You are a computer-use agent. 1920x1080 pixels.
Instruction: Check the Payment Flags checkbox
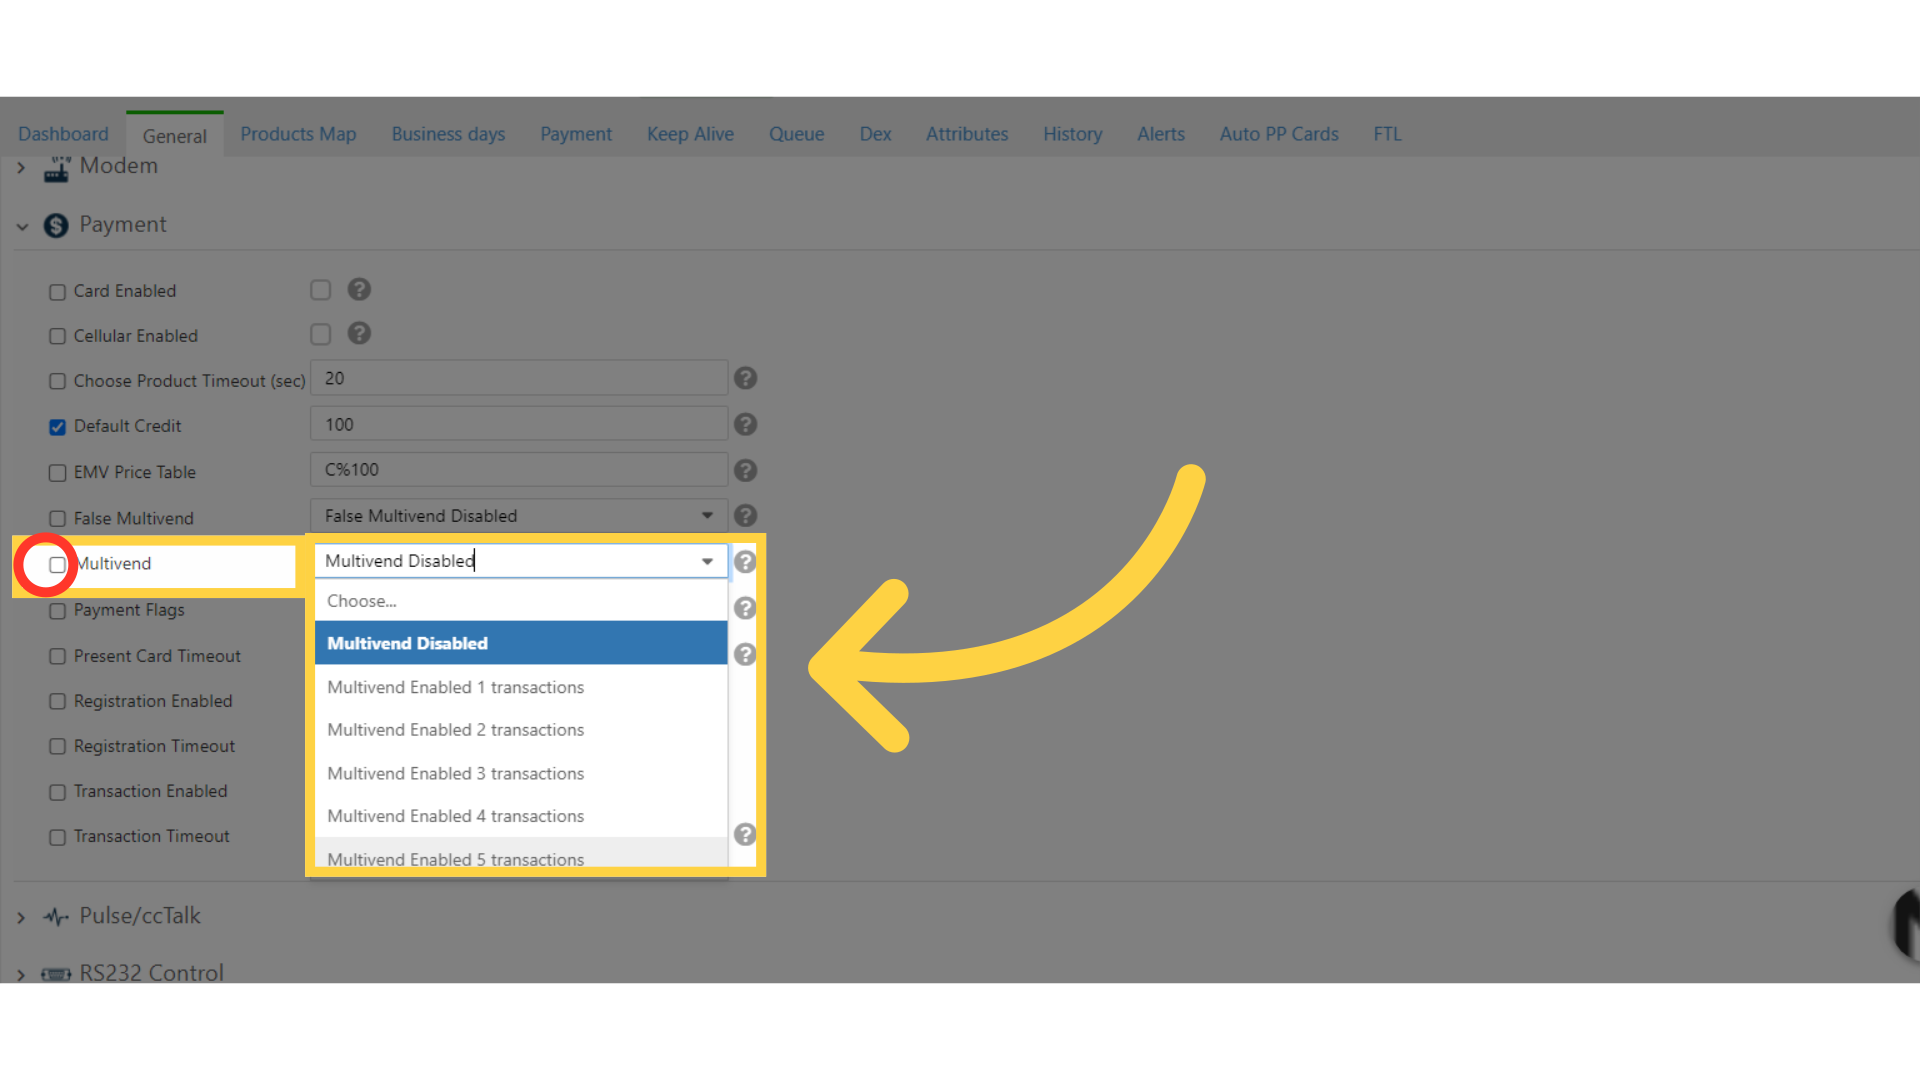pos(57,611)
